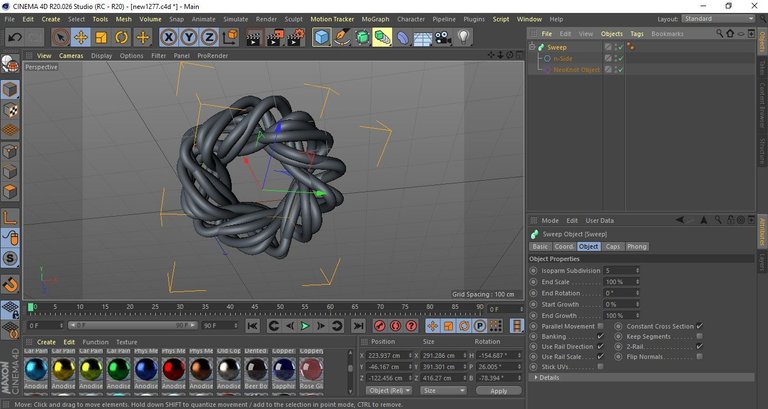The image size is (768, 409).
Task: Click Go to Start playback button
Action: coord(253,326)
